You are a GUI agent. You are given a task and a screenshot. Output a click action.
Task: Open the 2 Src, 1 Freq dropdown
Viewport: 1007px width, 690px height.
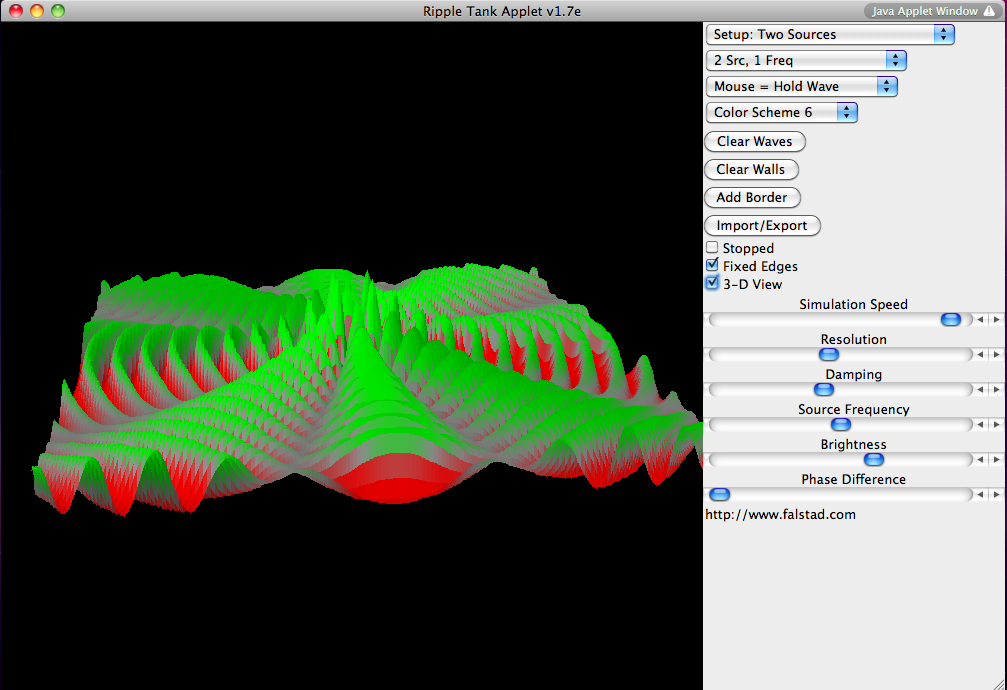806,60
